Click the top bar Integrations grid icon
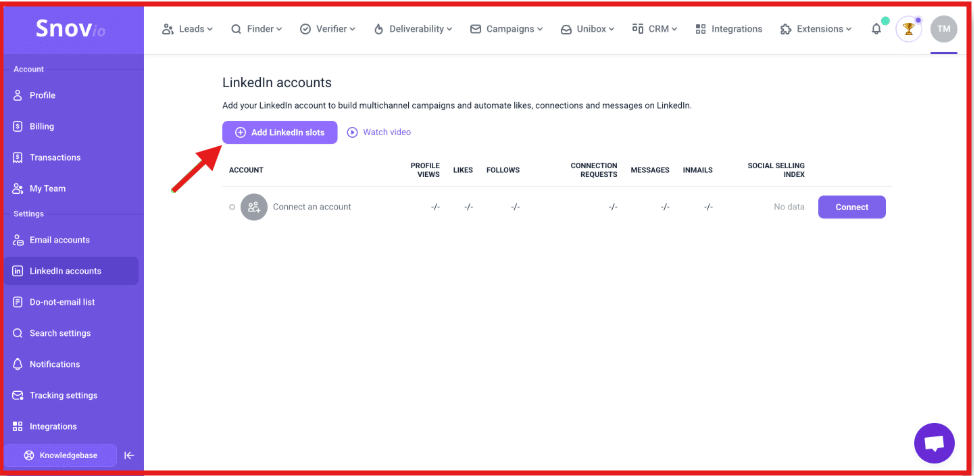This screenshot has width=974, height=476. (701, 29)
